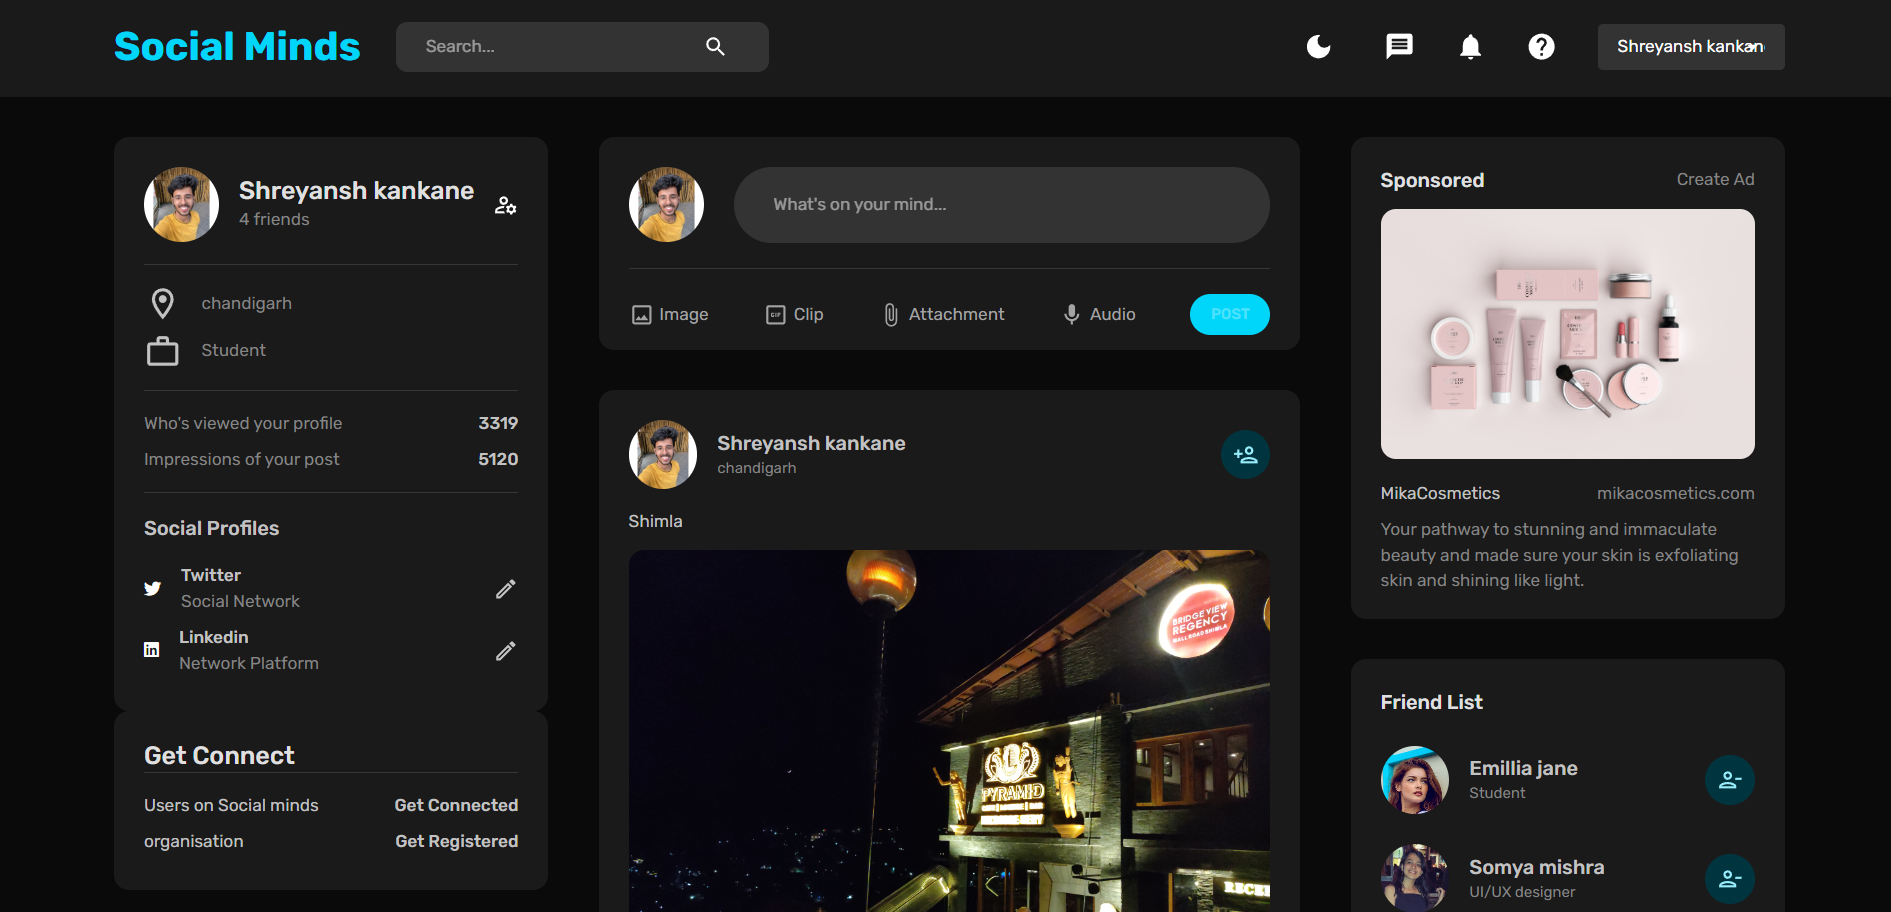Screen dimensions: 1891x912
Task: Click the help question mark icon
Action: click(1541, 47)
